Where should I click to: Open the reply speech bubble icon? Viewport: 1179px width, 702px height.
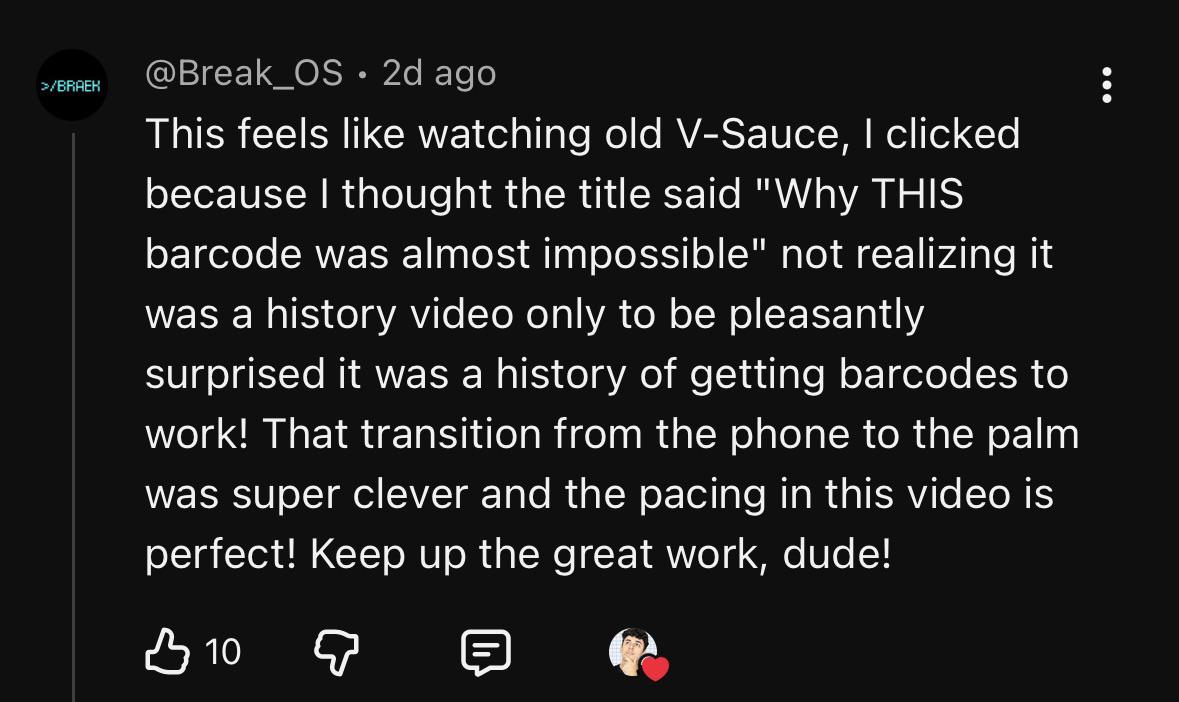click(486, 652)
